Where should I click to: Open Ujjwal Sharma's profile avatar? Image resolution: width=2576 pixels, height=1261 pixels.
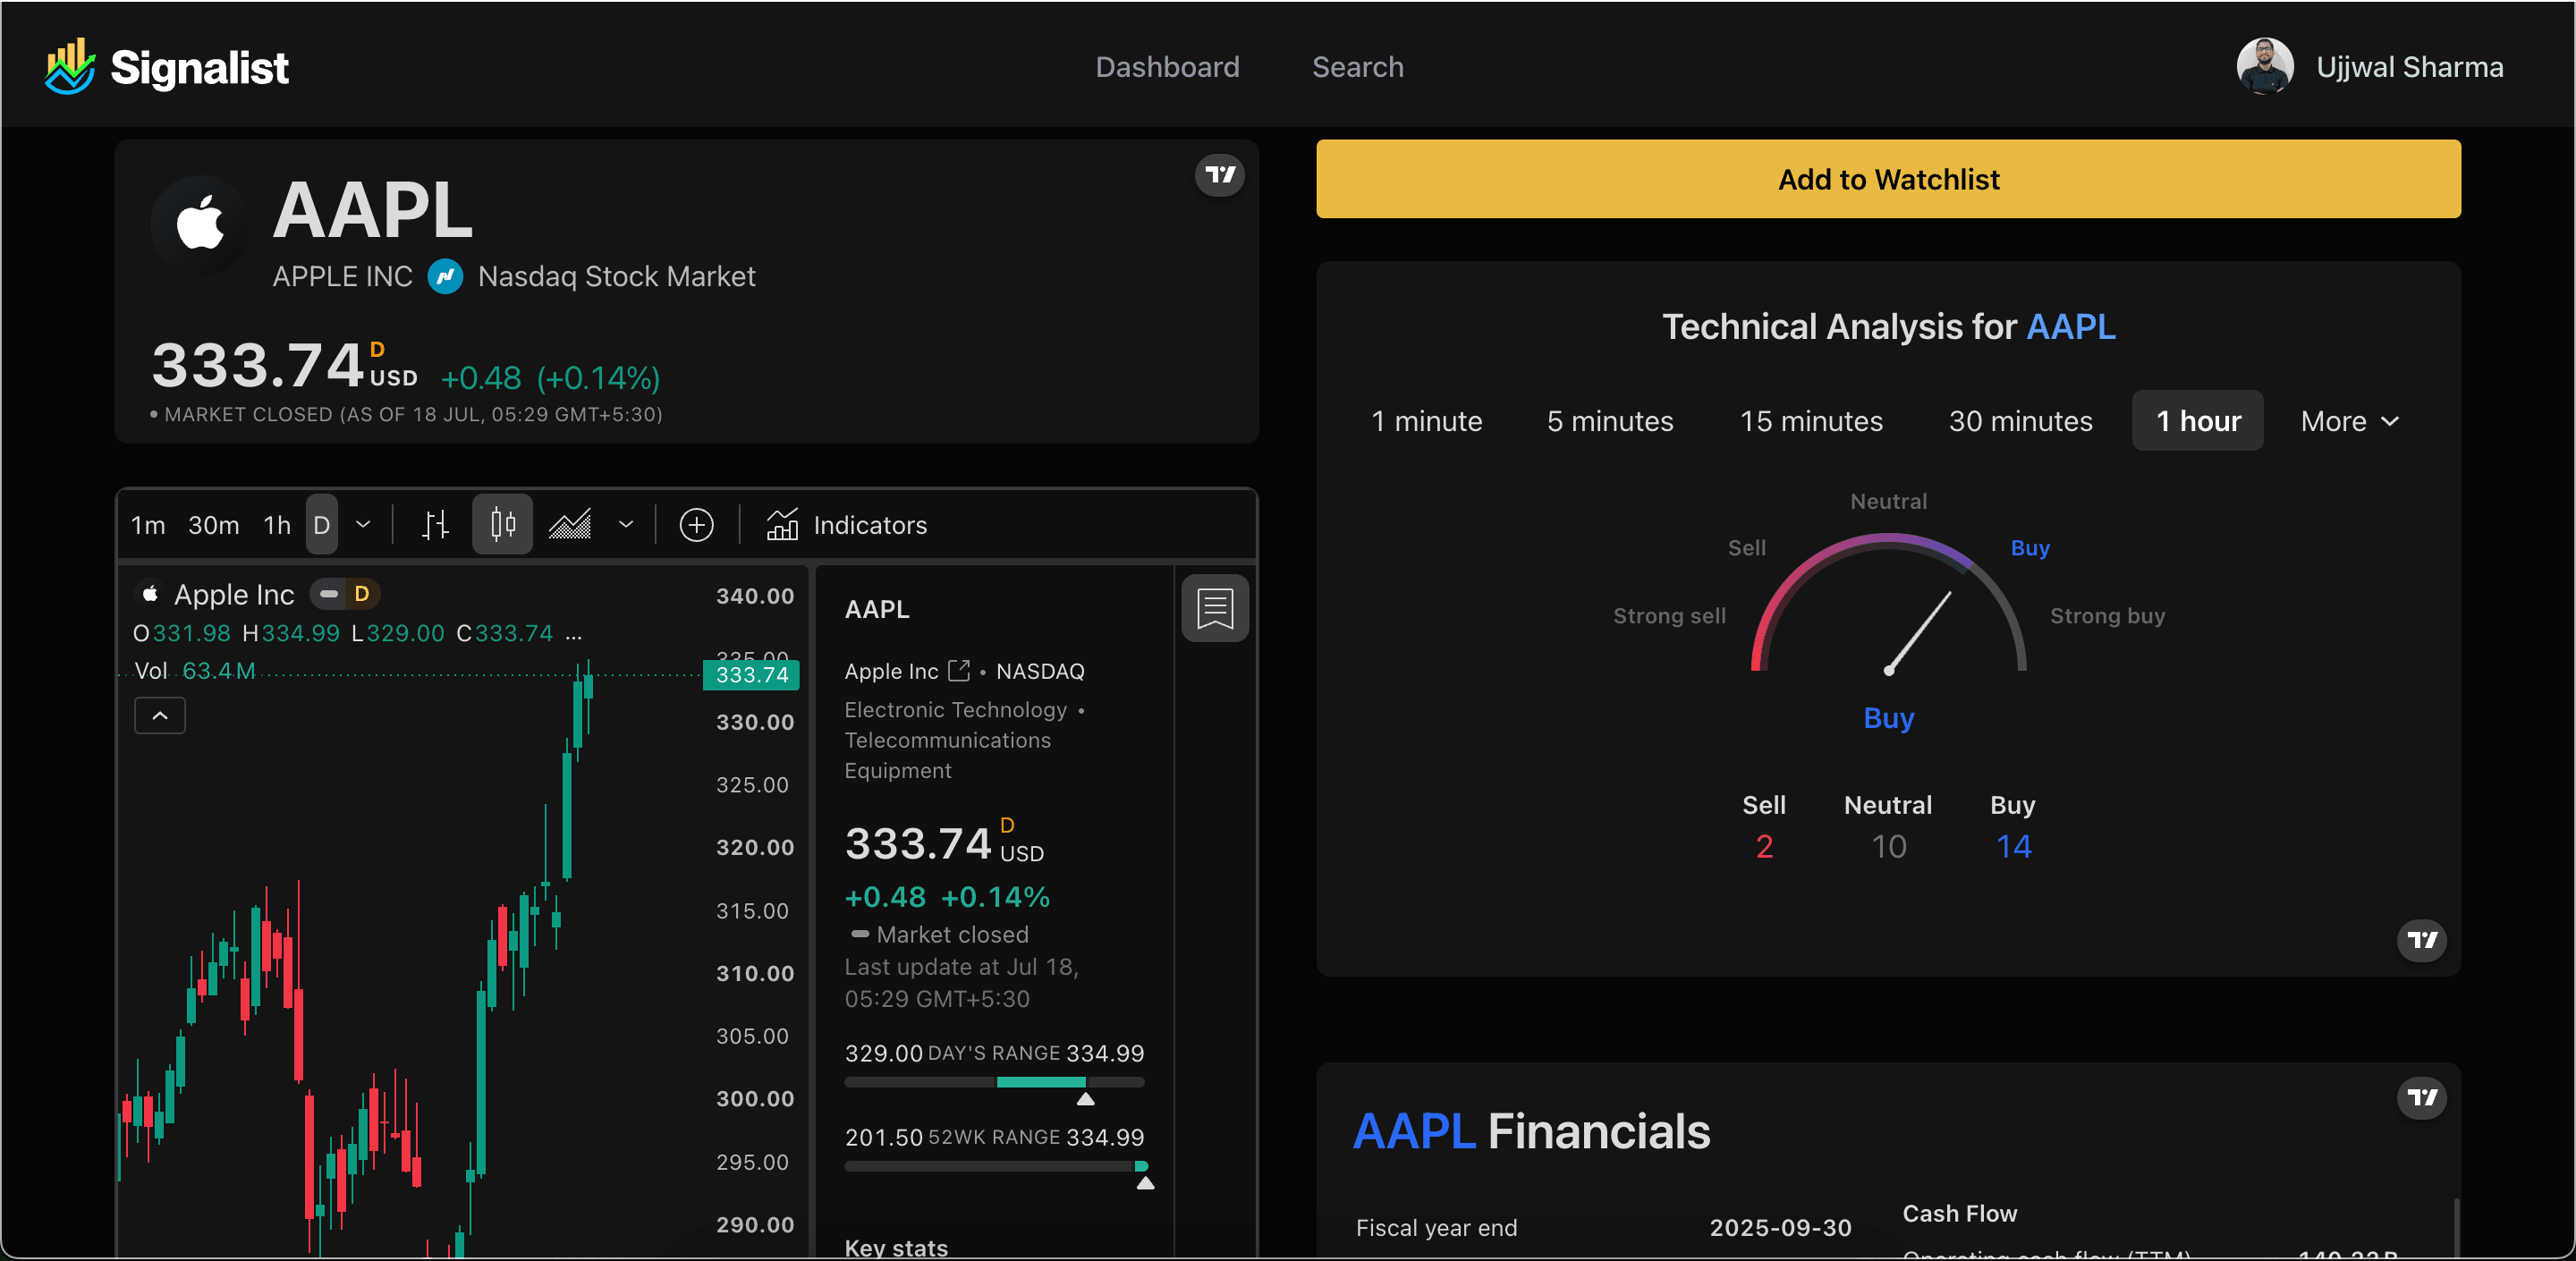pyautogui.click(x=2264, y=66)
